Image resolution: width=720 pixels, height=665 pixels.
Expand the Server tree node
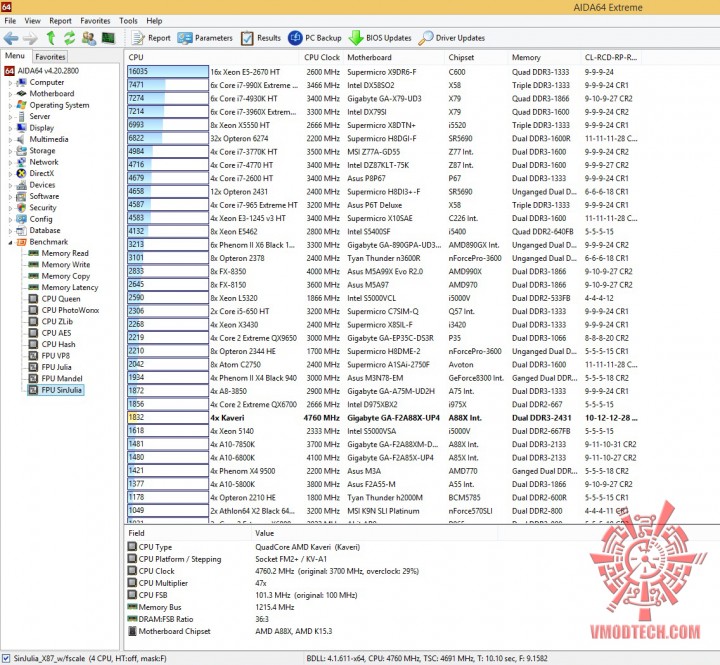(10, 117)
